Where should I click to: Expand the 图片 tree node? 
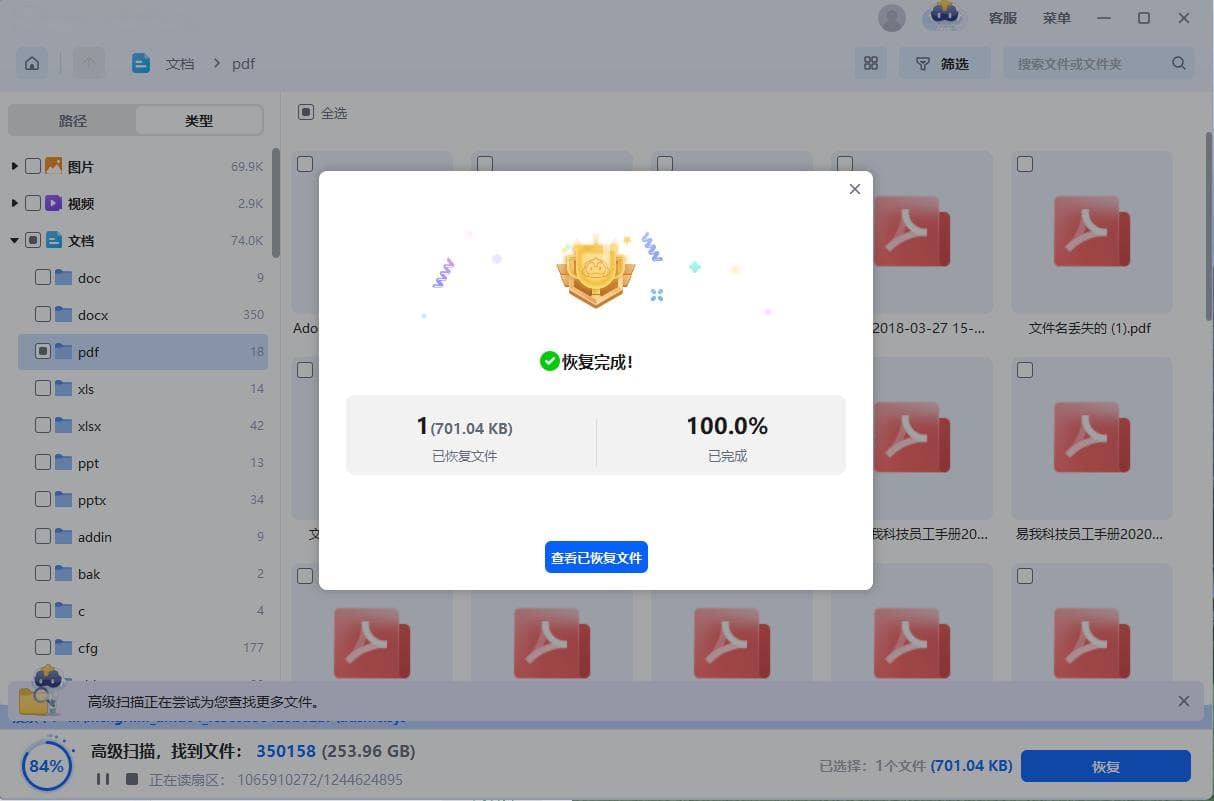click(x=14, y=166)
